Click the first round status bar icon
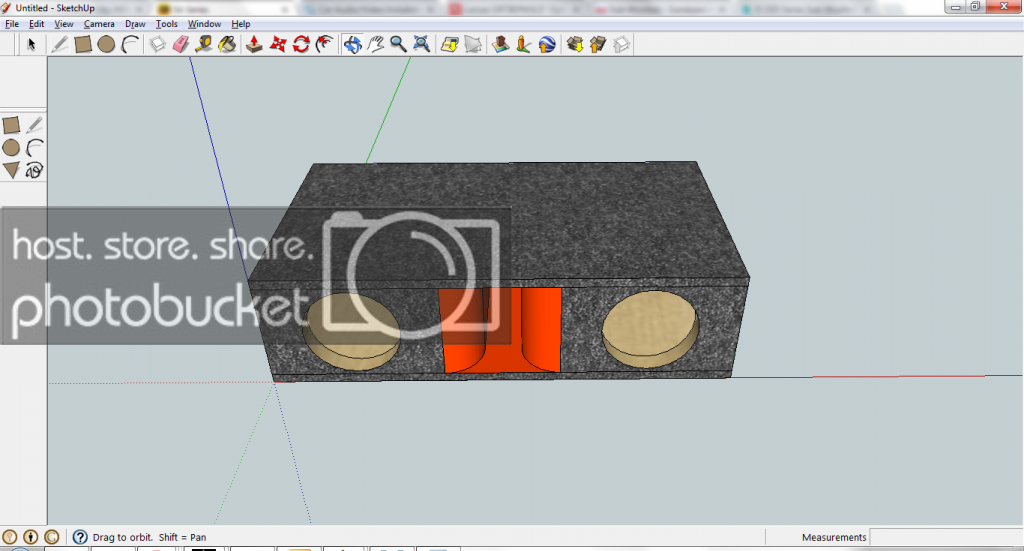 pyautogui.click(x=10, y=537)
